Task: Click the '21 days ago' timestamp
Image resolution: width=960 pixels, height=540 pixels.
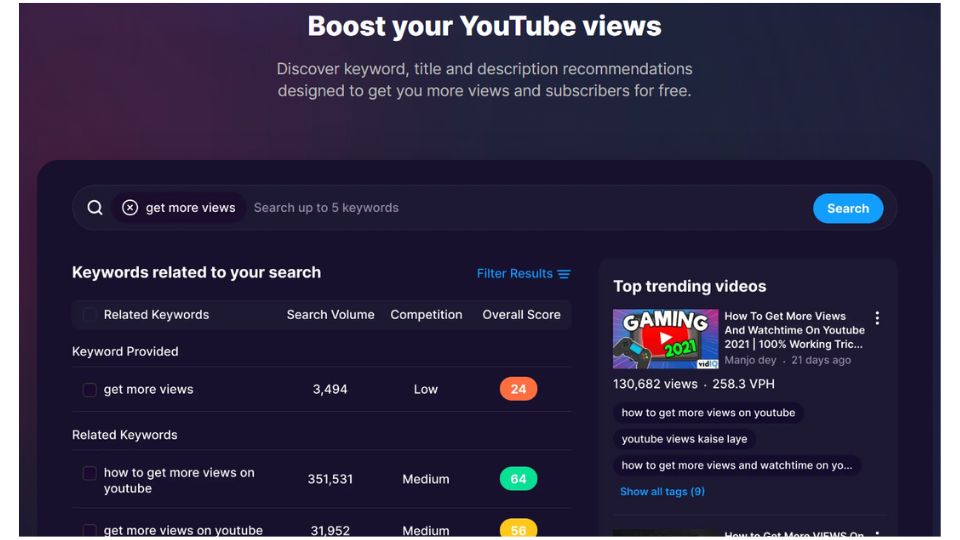Action: (x=821, y=360)
